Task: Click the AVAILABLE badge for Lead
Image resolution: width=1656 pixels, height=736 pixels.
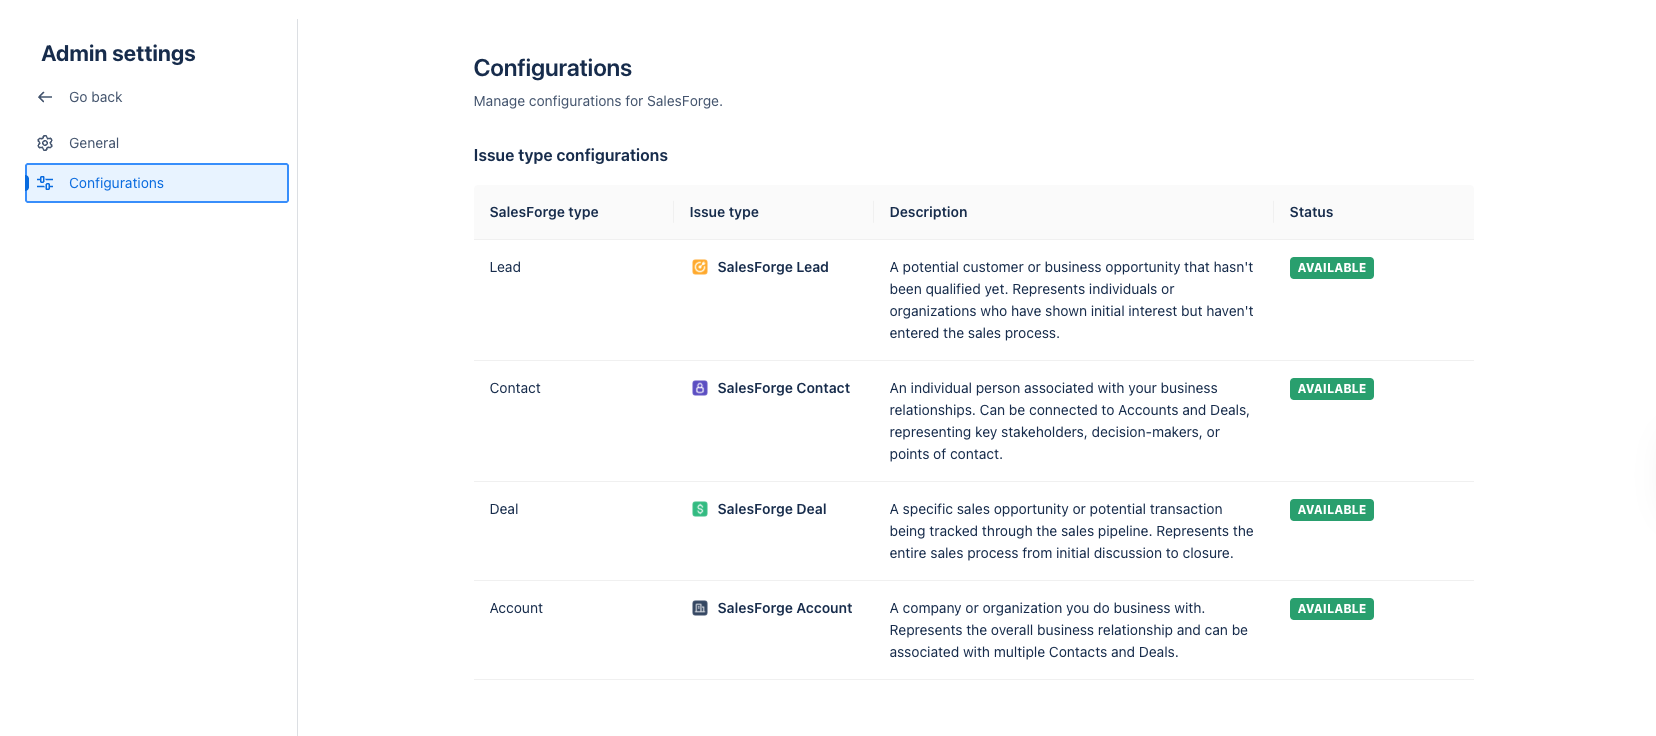Action: pos(1331,268)
